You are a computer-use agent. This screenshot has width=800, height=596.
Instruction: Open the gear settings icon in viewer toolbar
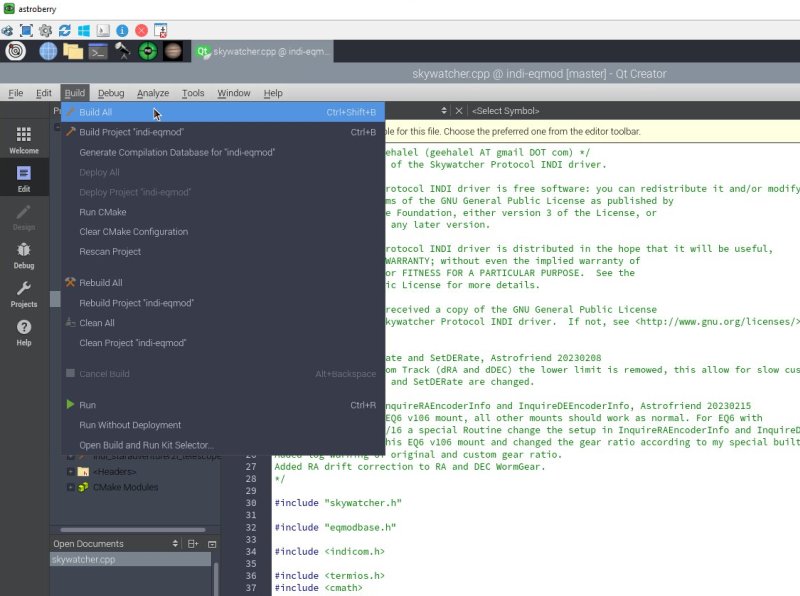45,31
